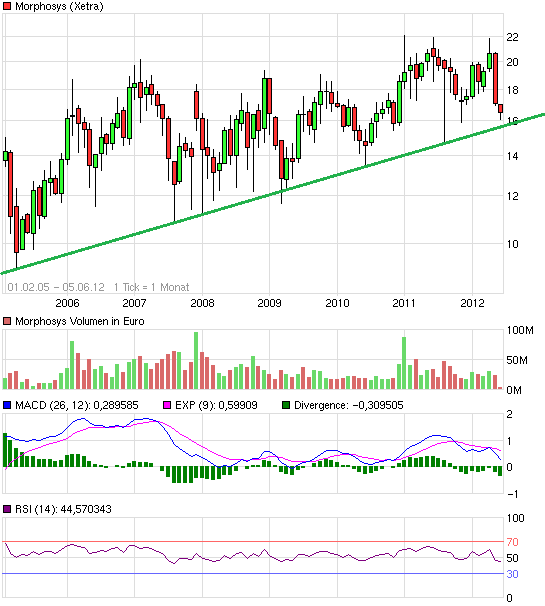Click the tallest 2008 volume bar
The height and width of the screenshot is (606, 545).
[x=196, y=360]
